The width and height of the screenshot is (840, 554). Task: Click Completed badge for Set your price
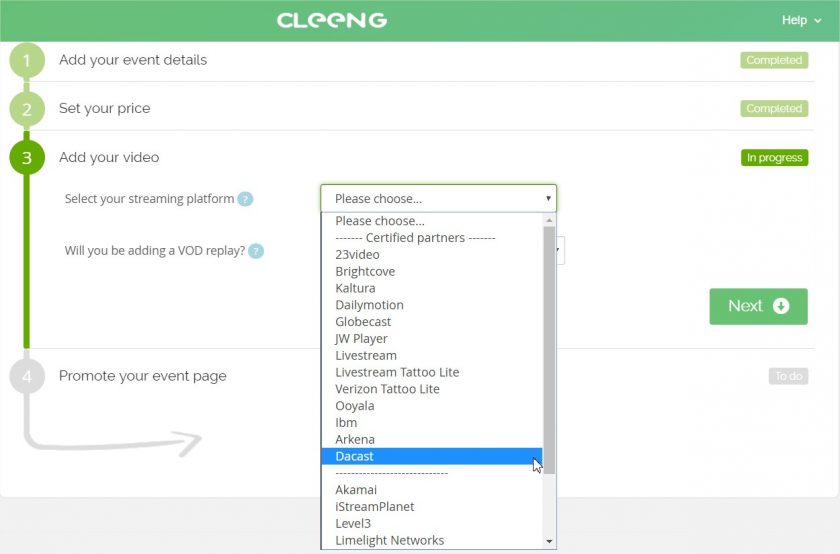click(774, 108)
